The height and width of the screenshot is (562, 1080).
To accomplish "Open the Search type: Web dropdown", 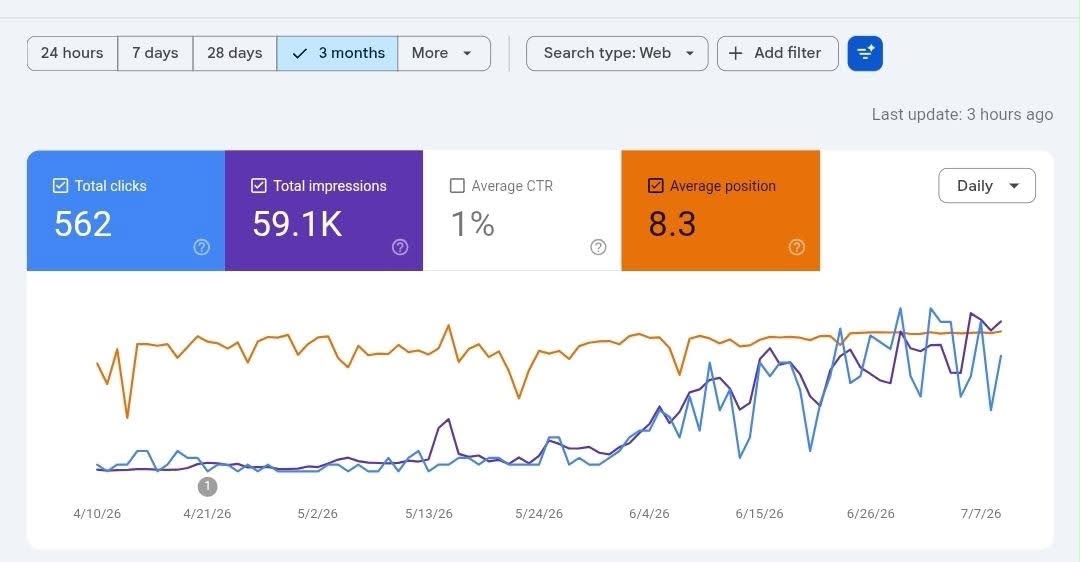I will [617, 53].
